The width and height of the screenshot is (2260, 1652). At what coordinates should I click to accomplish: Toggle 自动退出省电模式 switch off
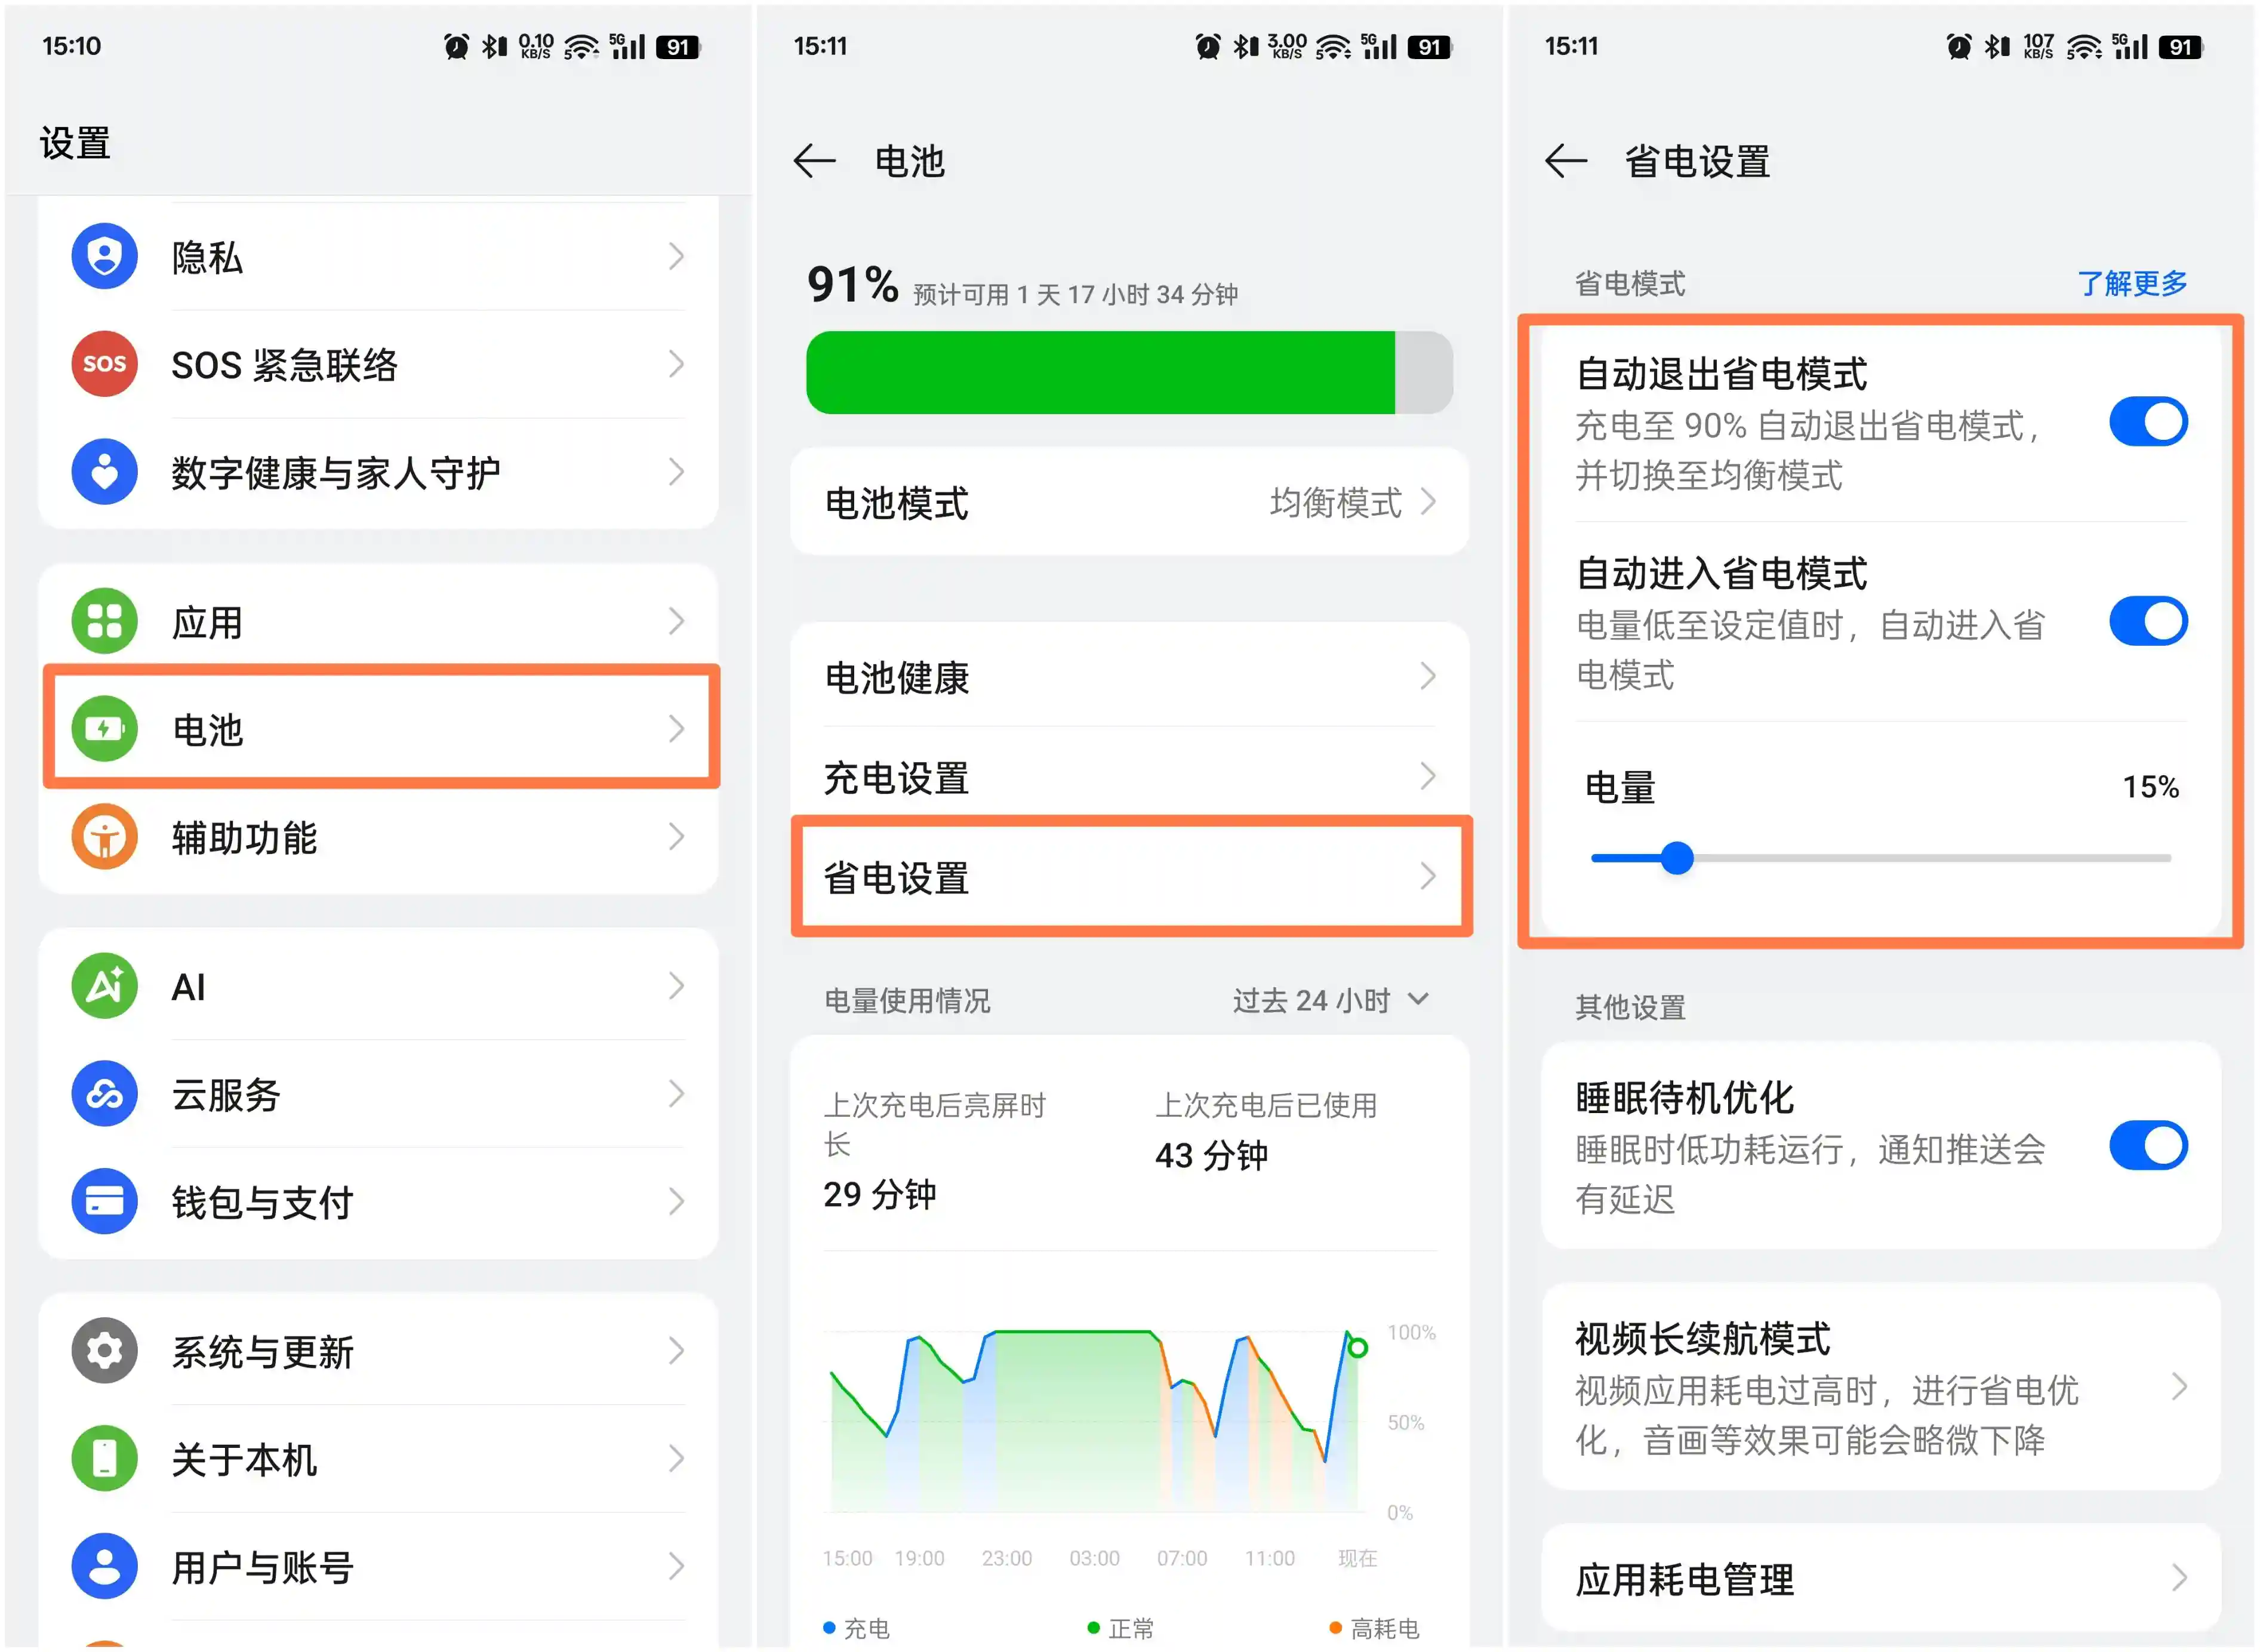2148,422
